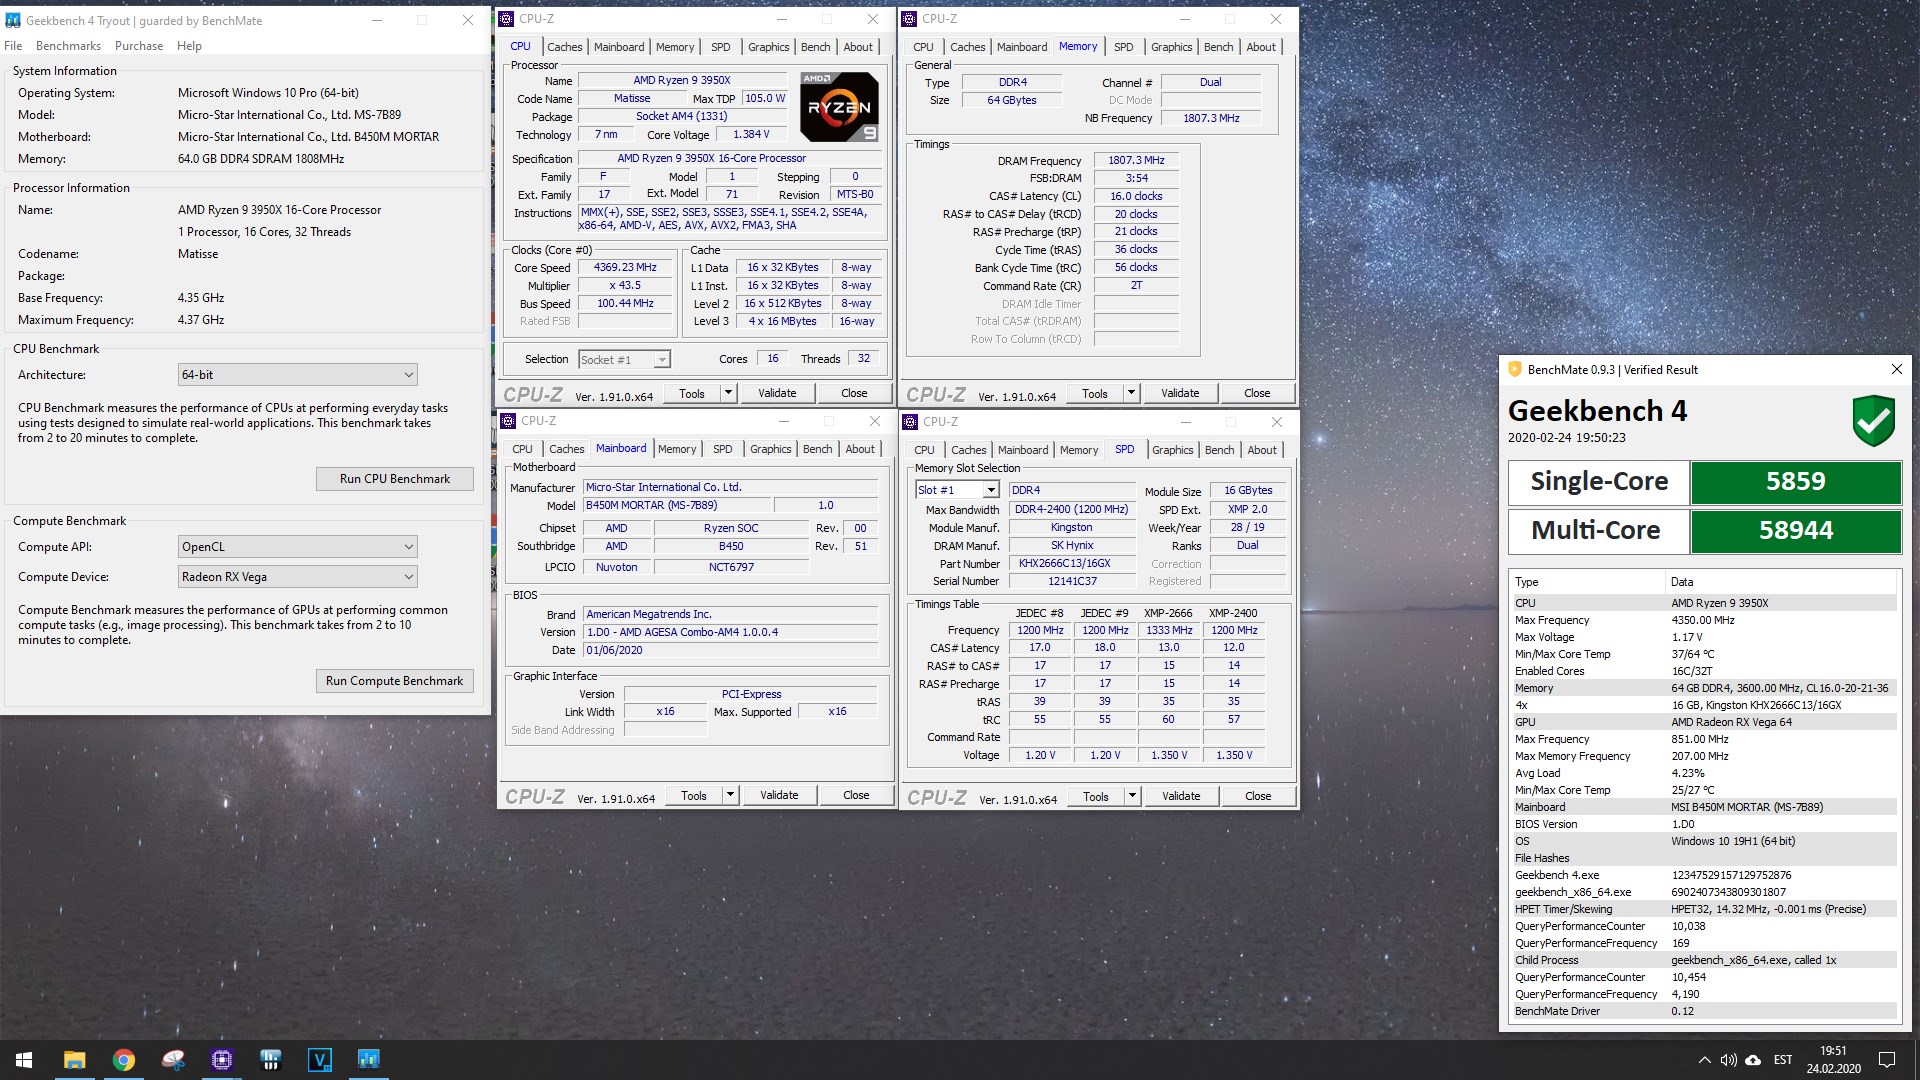Click the BIOS Version row in BenchMate

click(1704, 824)
